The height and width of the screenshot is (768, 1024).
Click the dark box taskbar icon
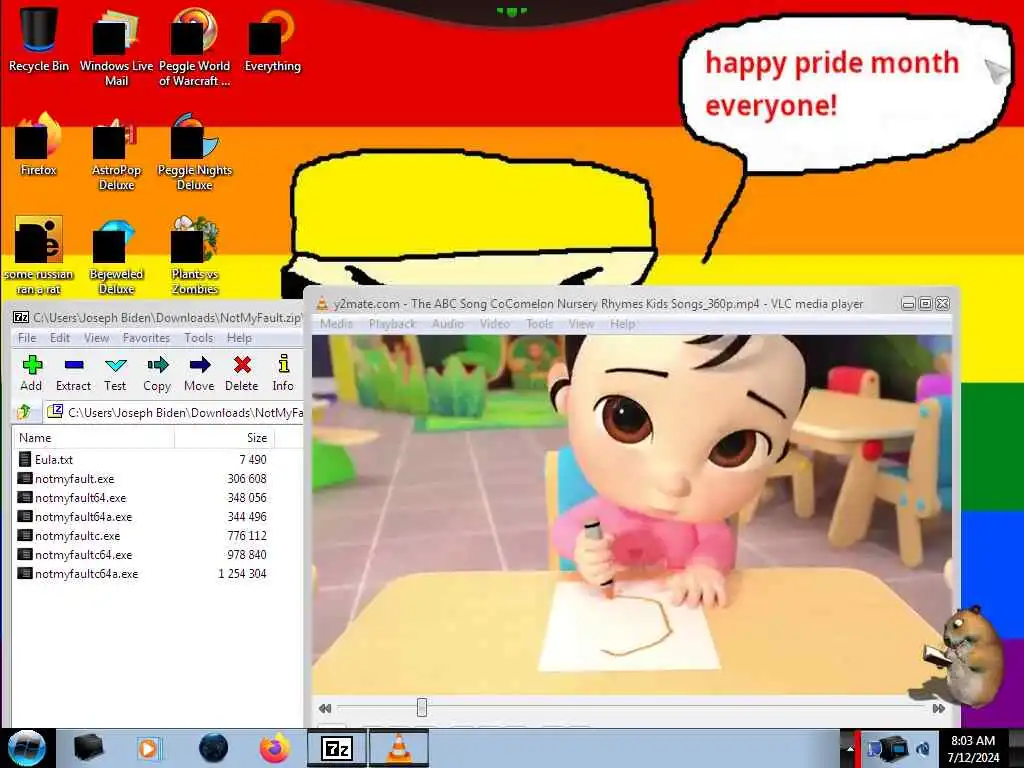(x=88, y=748)
